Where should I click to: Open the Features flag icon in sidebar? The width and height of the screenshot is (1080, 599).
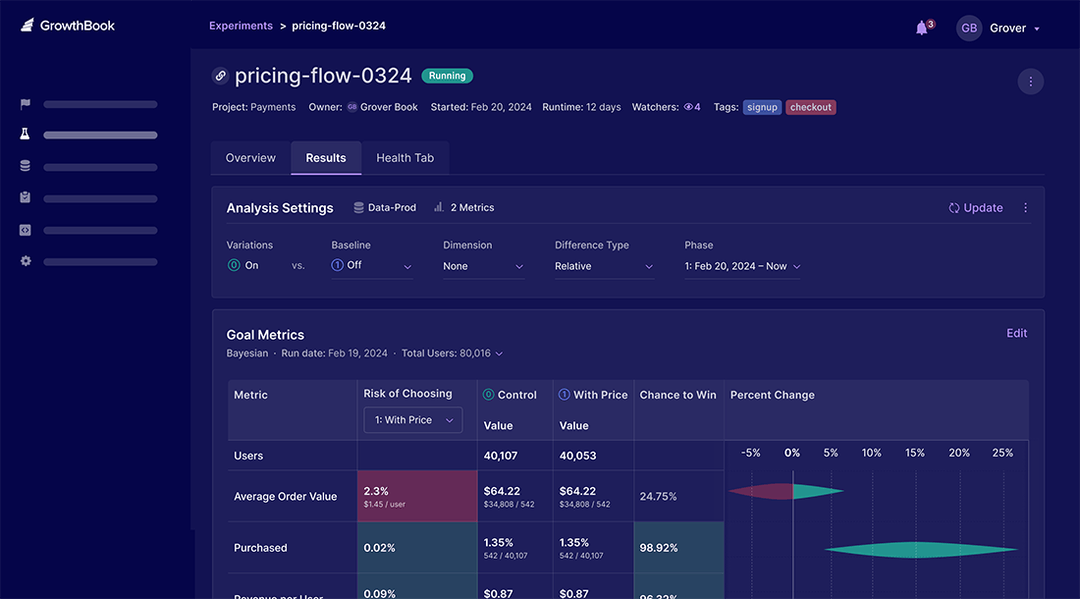(24, 103)
